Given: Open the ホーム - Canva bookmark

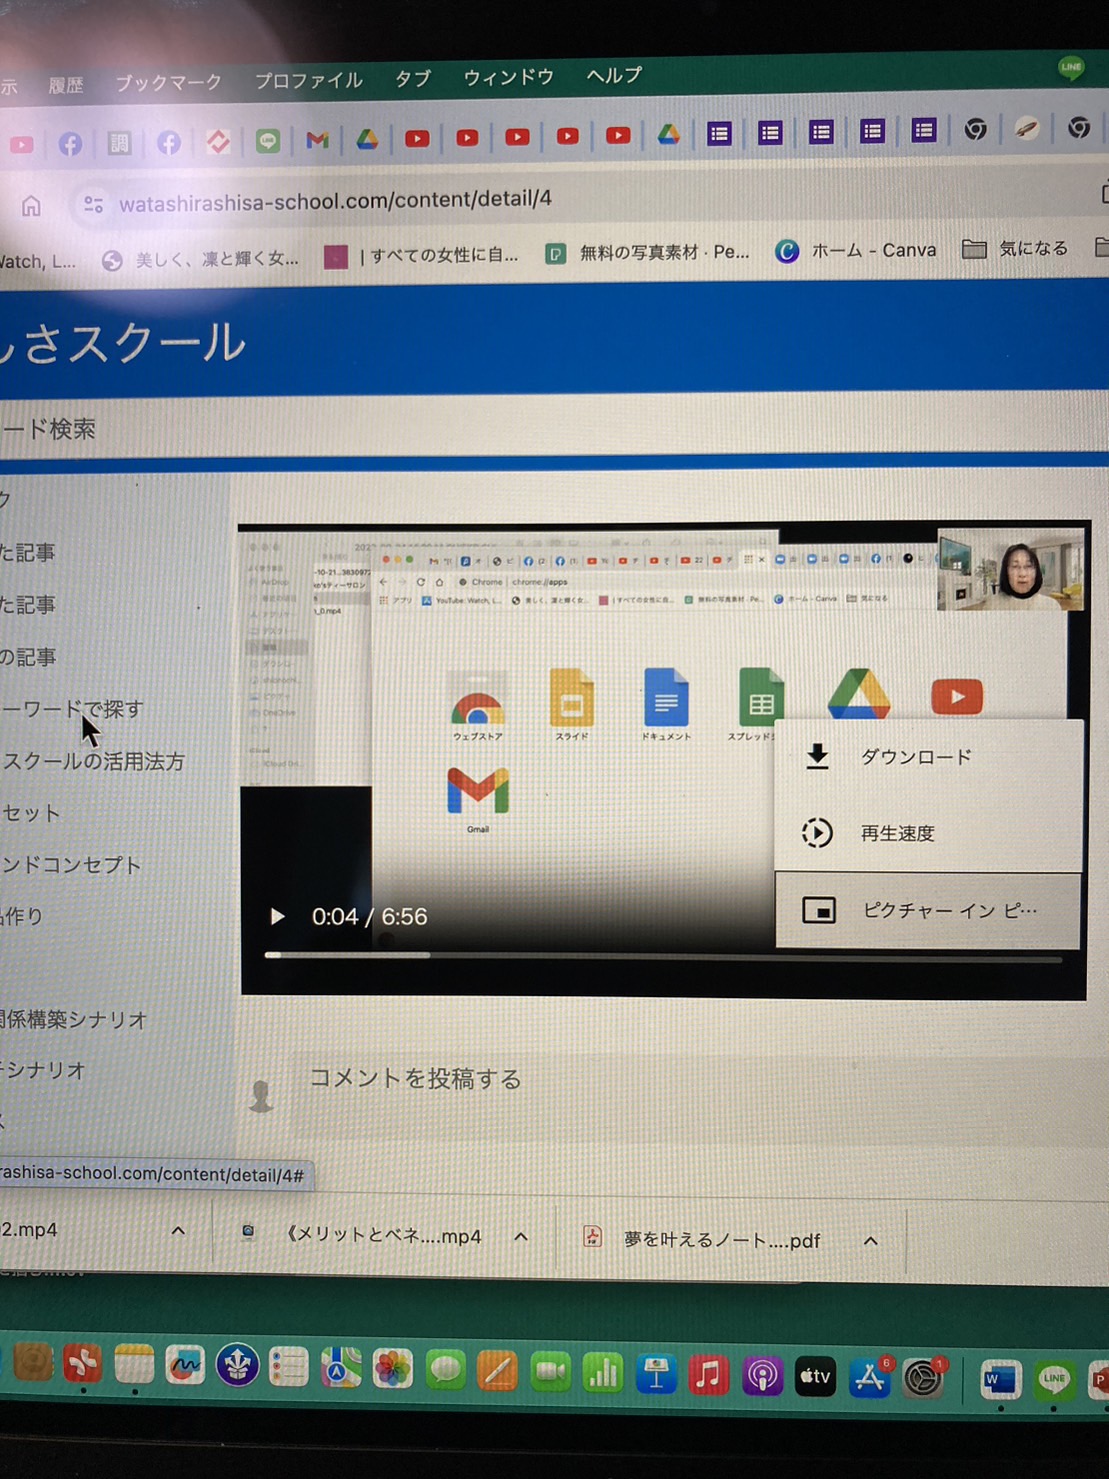Looking at the screenshot, I should coord(856,250).
